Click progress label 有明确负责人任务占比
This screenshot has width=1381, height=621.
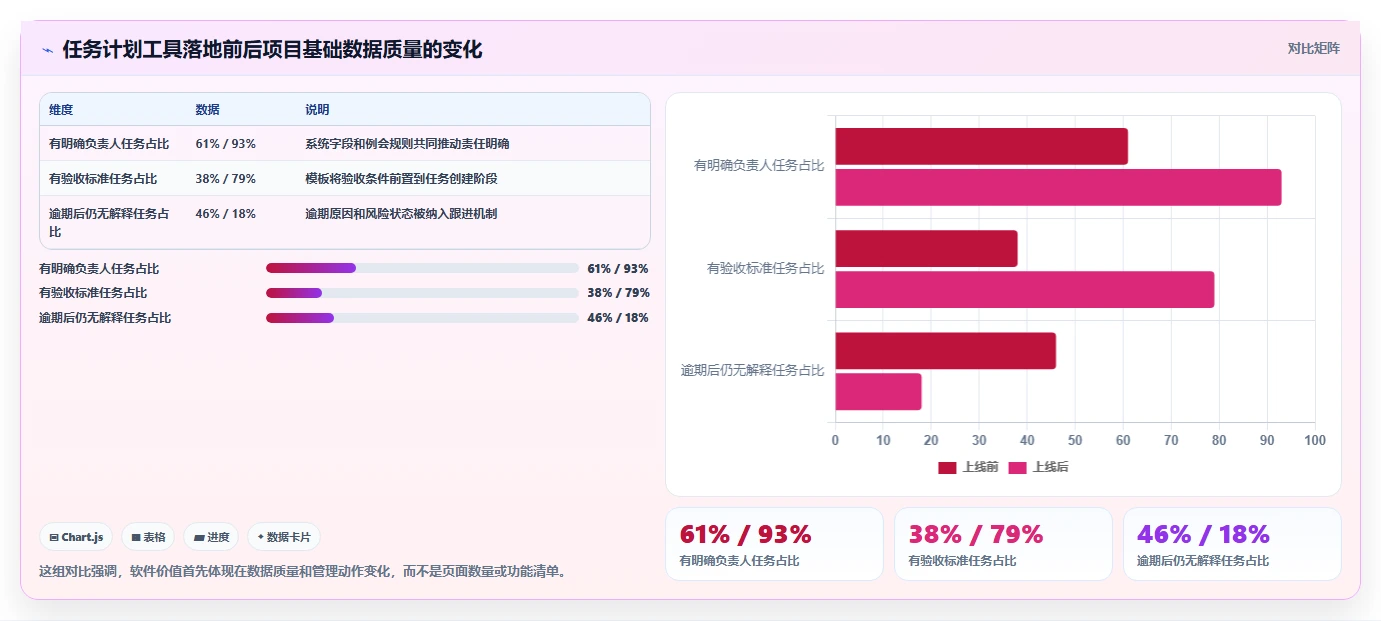[99, 269]
